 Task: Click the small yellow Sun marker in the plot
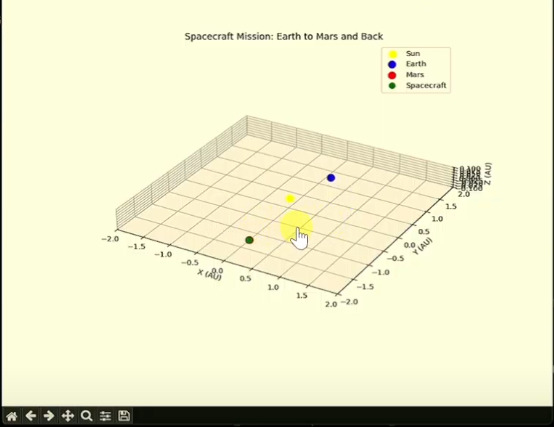coord(290,198)
